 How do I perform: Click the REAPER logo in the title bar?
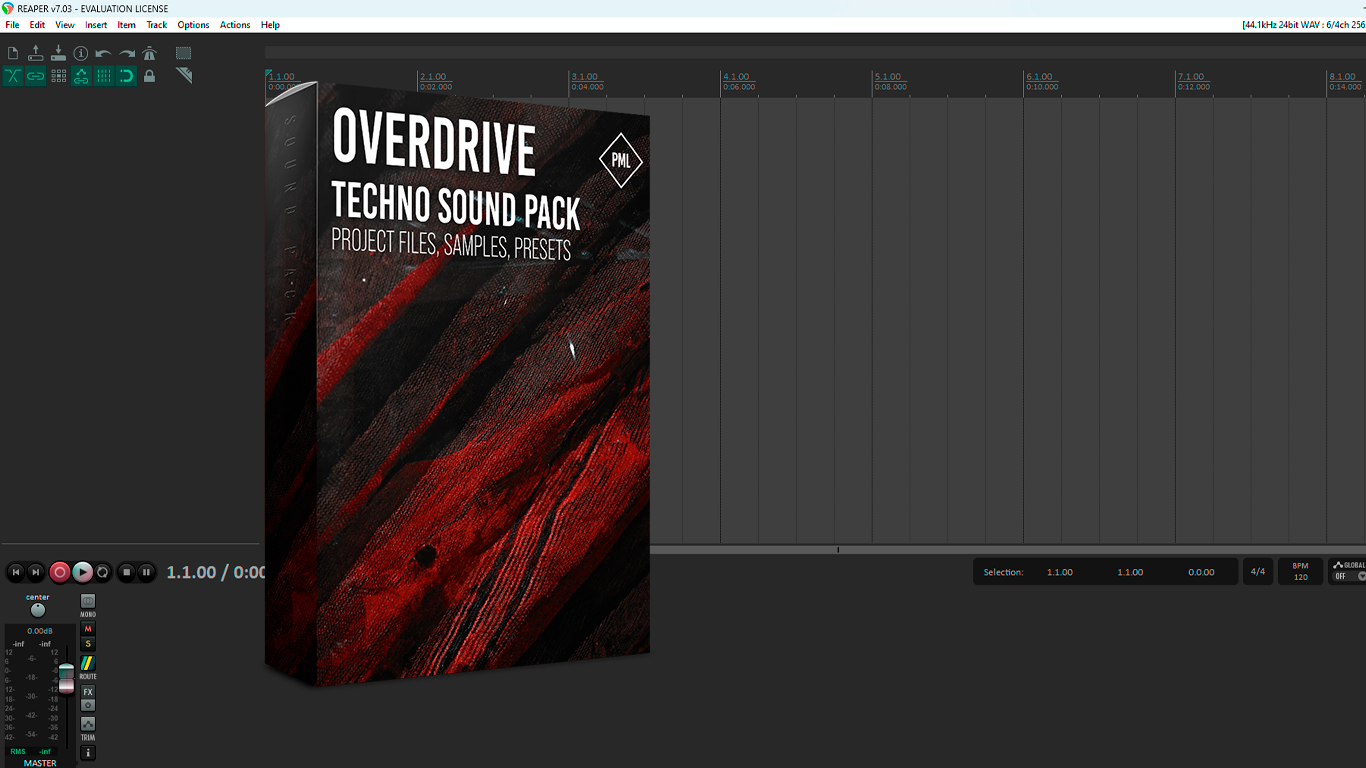tap(8, 8)
